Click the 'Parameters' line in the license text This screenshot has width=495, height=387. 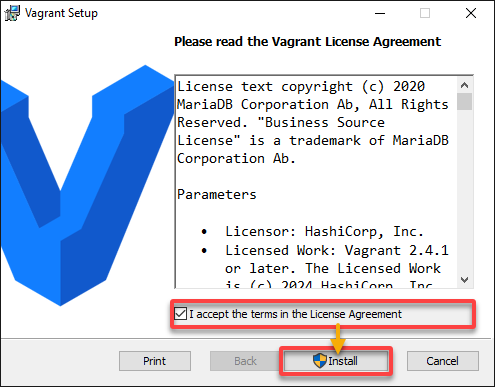217,194
